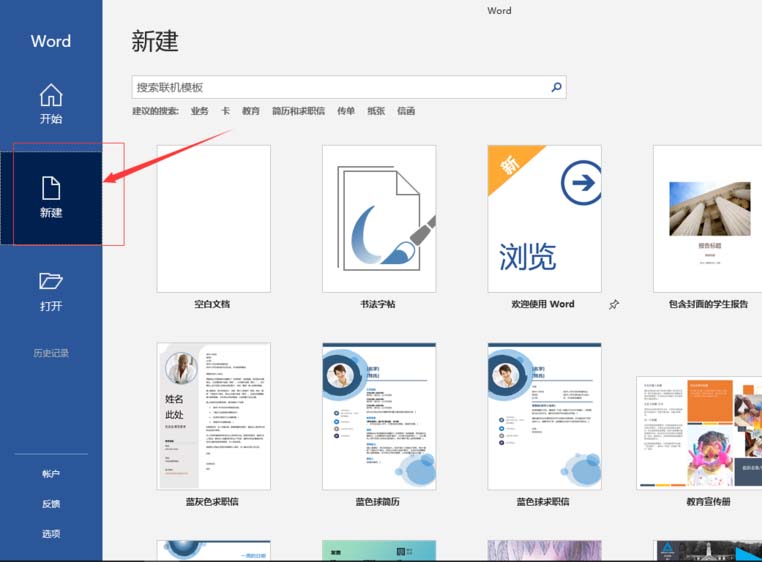Open the 反馈 feedback page
This screenshot has width=762, height=562.
(x=51, y=504)
